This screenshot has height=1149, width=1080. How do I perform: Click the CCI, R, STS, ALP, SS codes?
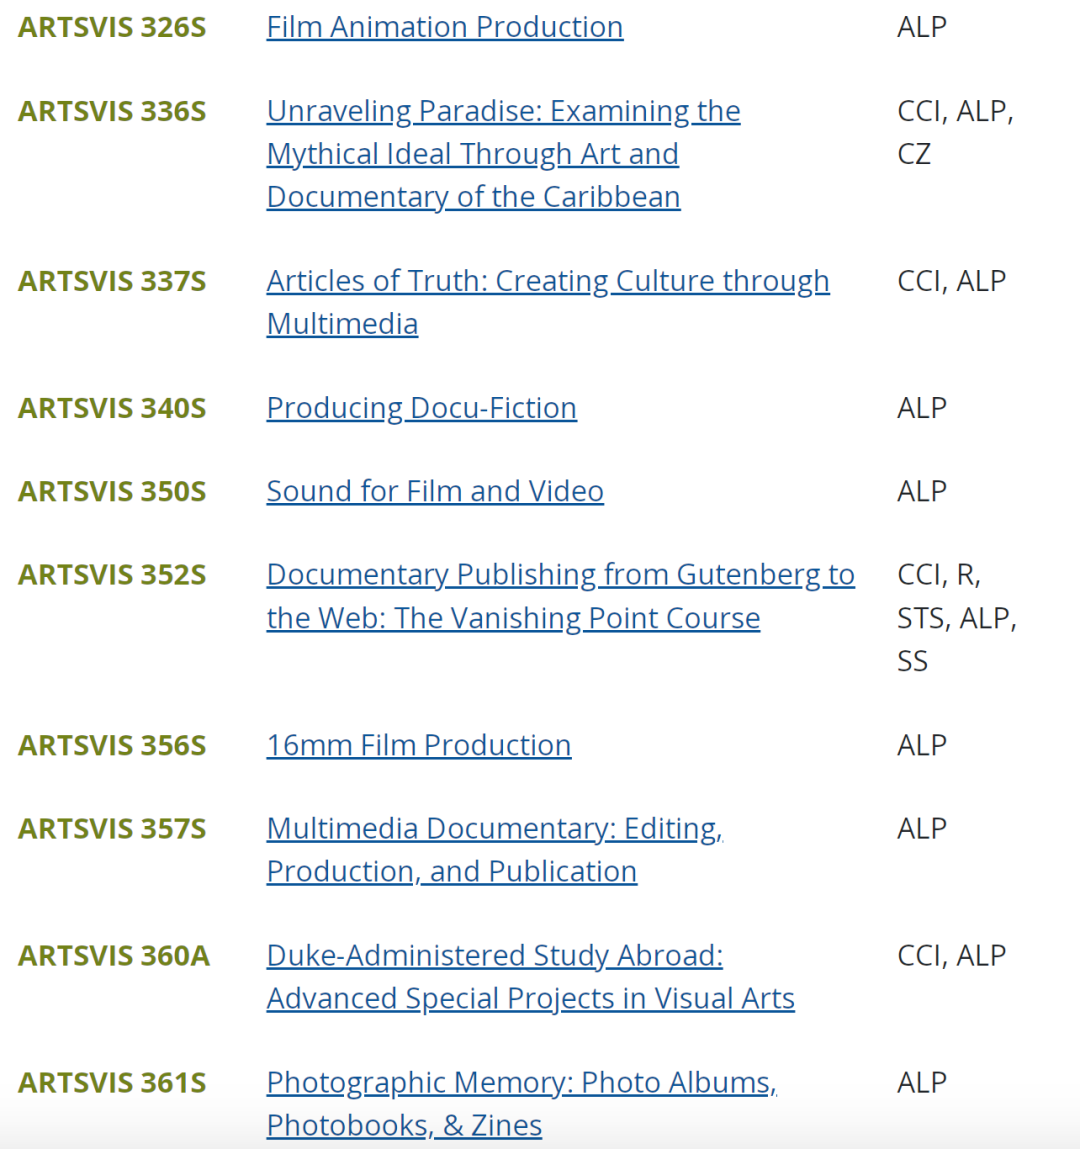point(956,618)
